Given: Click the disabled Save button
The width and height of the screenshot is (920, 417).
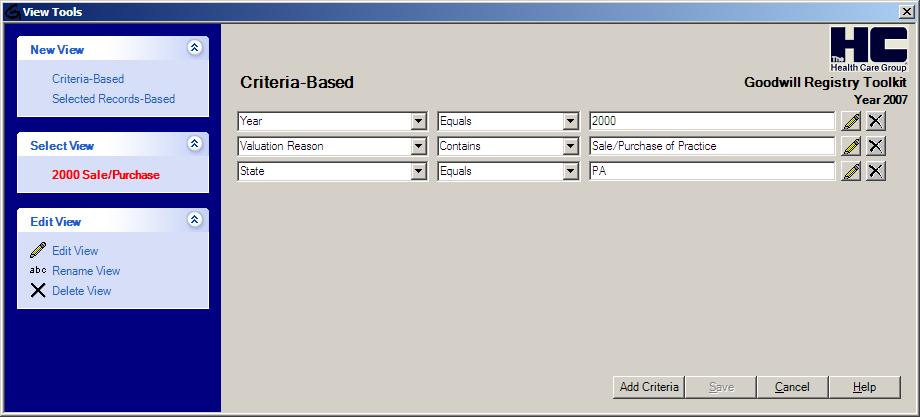Looking at the screenshot, I should [x=721, y=387].
